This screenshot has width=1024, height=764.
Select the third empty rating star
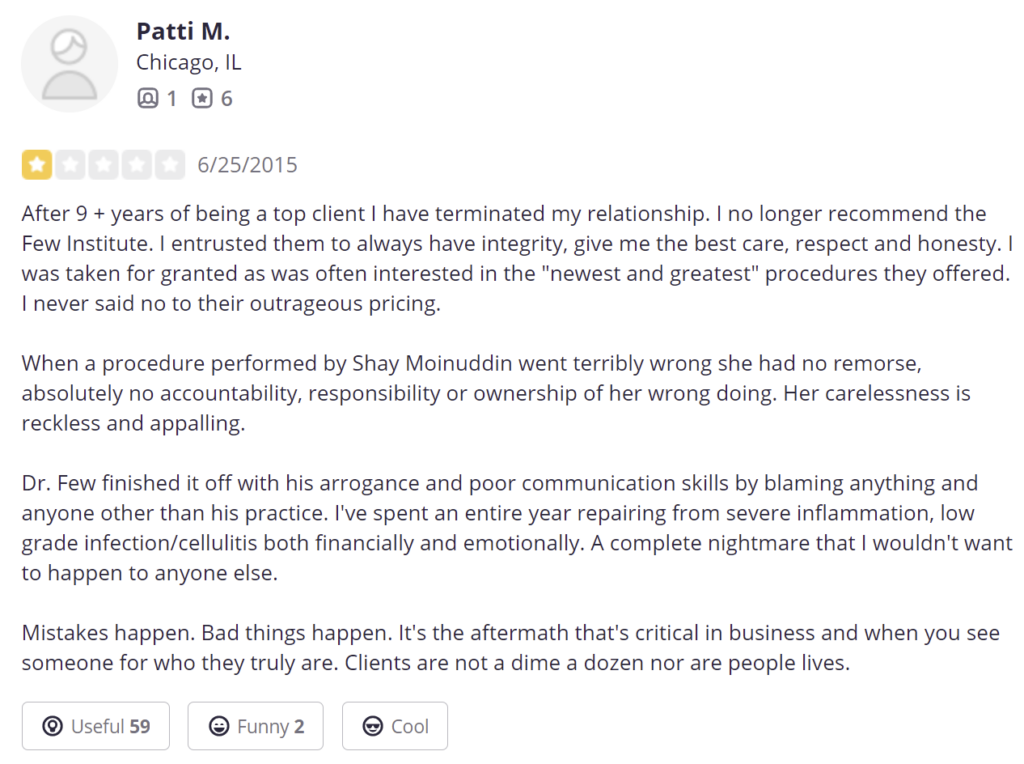[104, 165]
